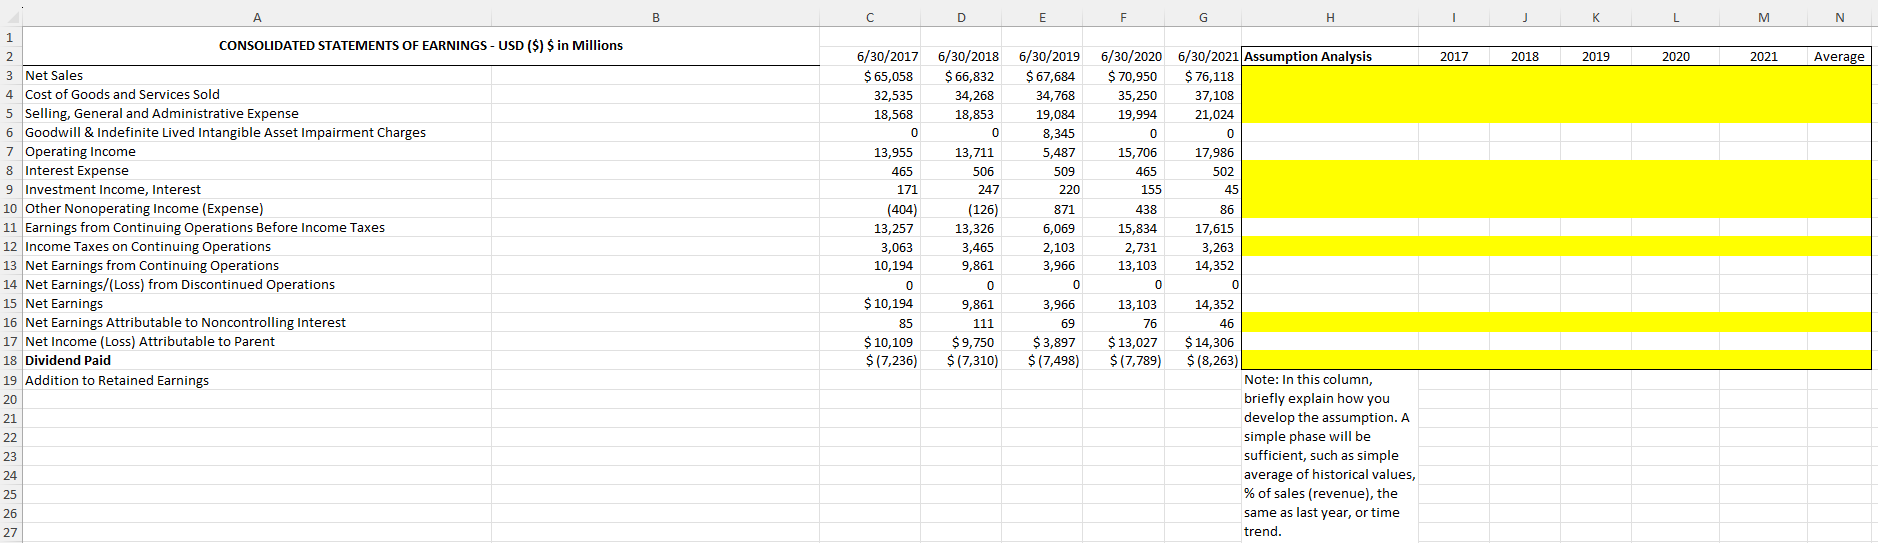This screenshot has width=1878, height=543.
Task: Select the 2,103 income taxes value
Action: tap(1041, 247)
